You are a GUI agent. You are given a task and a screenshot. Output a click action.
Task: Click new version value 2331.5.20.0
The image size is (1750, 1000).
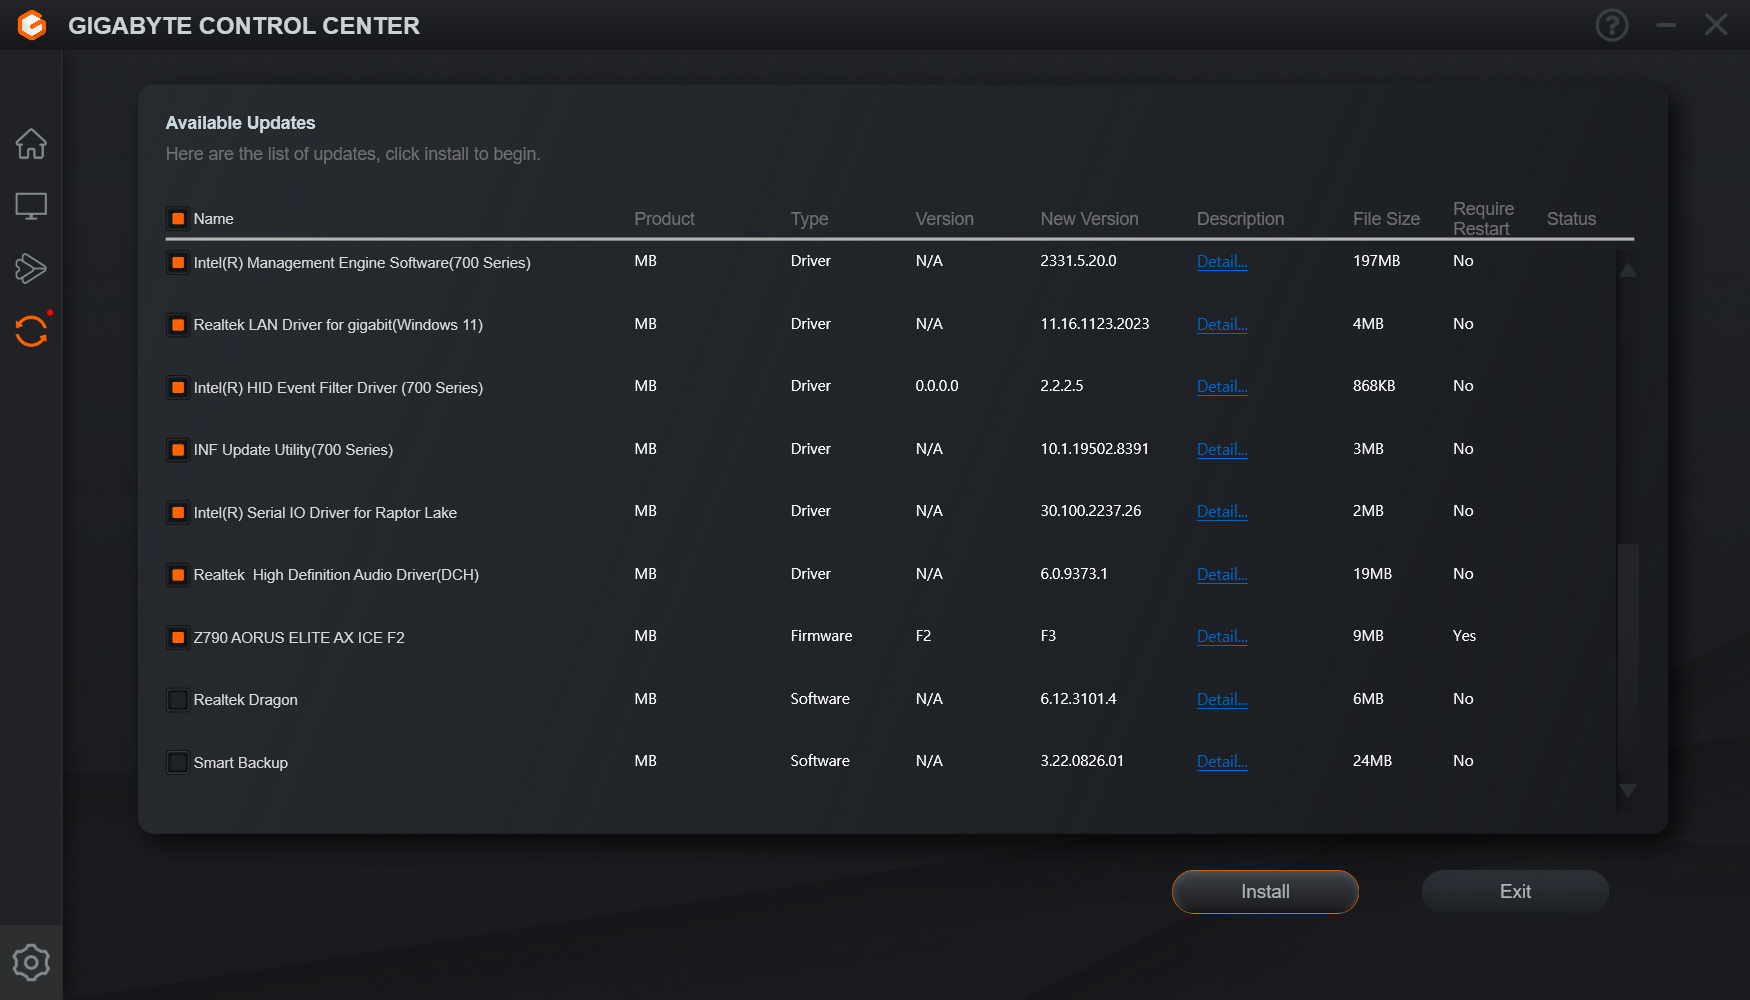(x=1078, y=261)
